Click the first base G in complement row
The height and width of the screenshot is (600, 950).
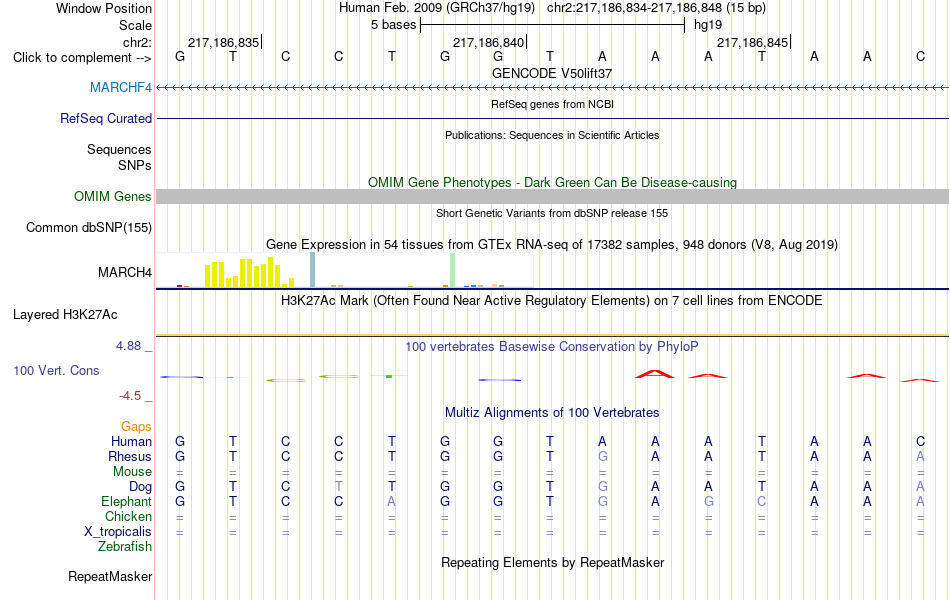(x=180, y=56)
